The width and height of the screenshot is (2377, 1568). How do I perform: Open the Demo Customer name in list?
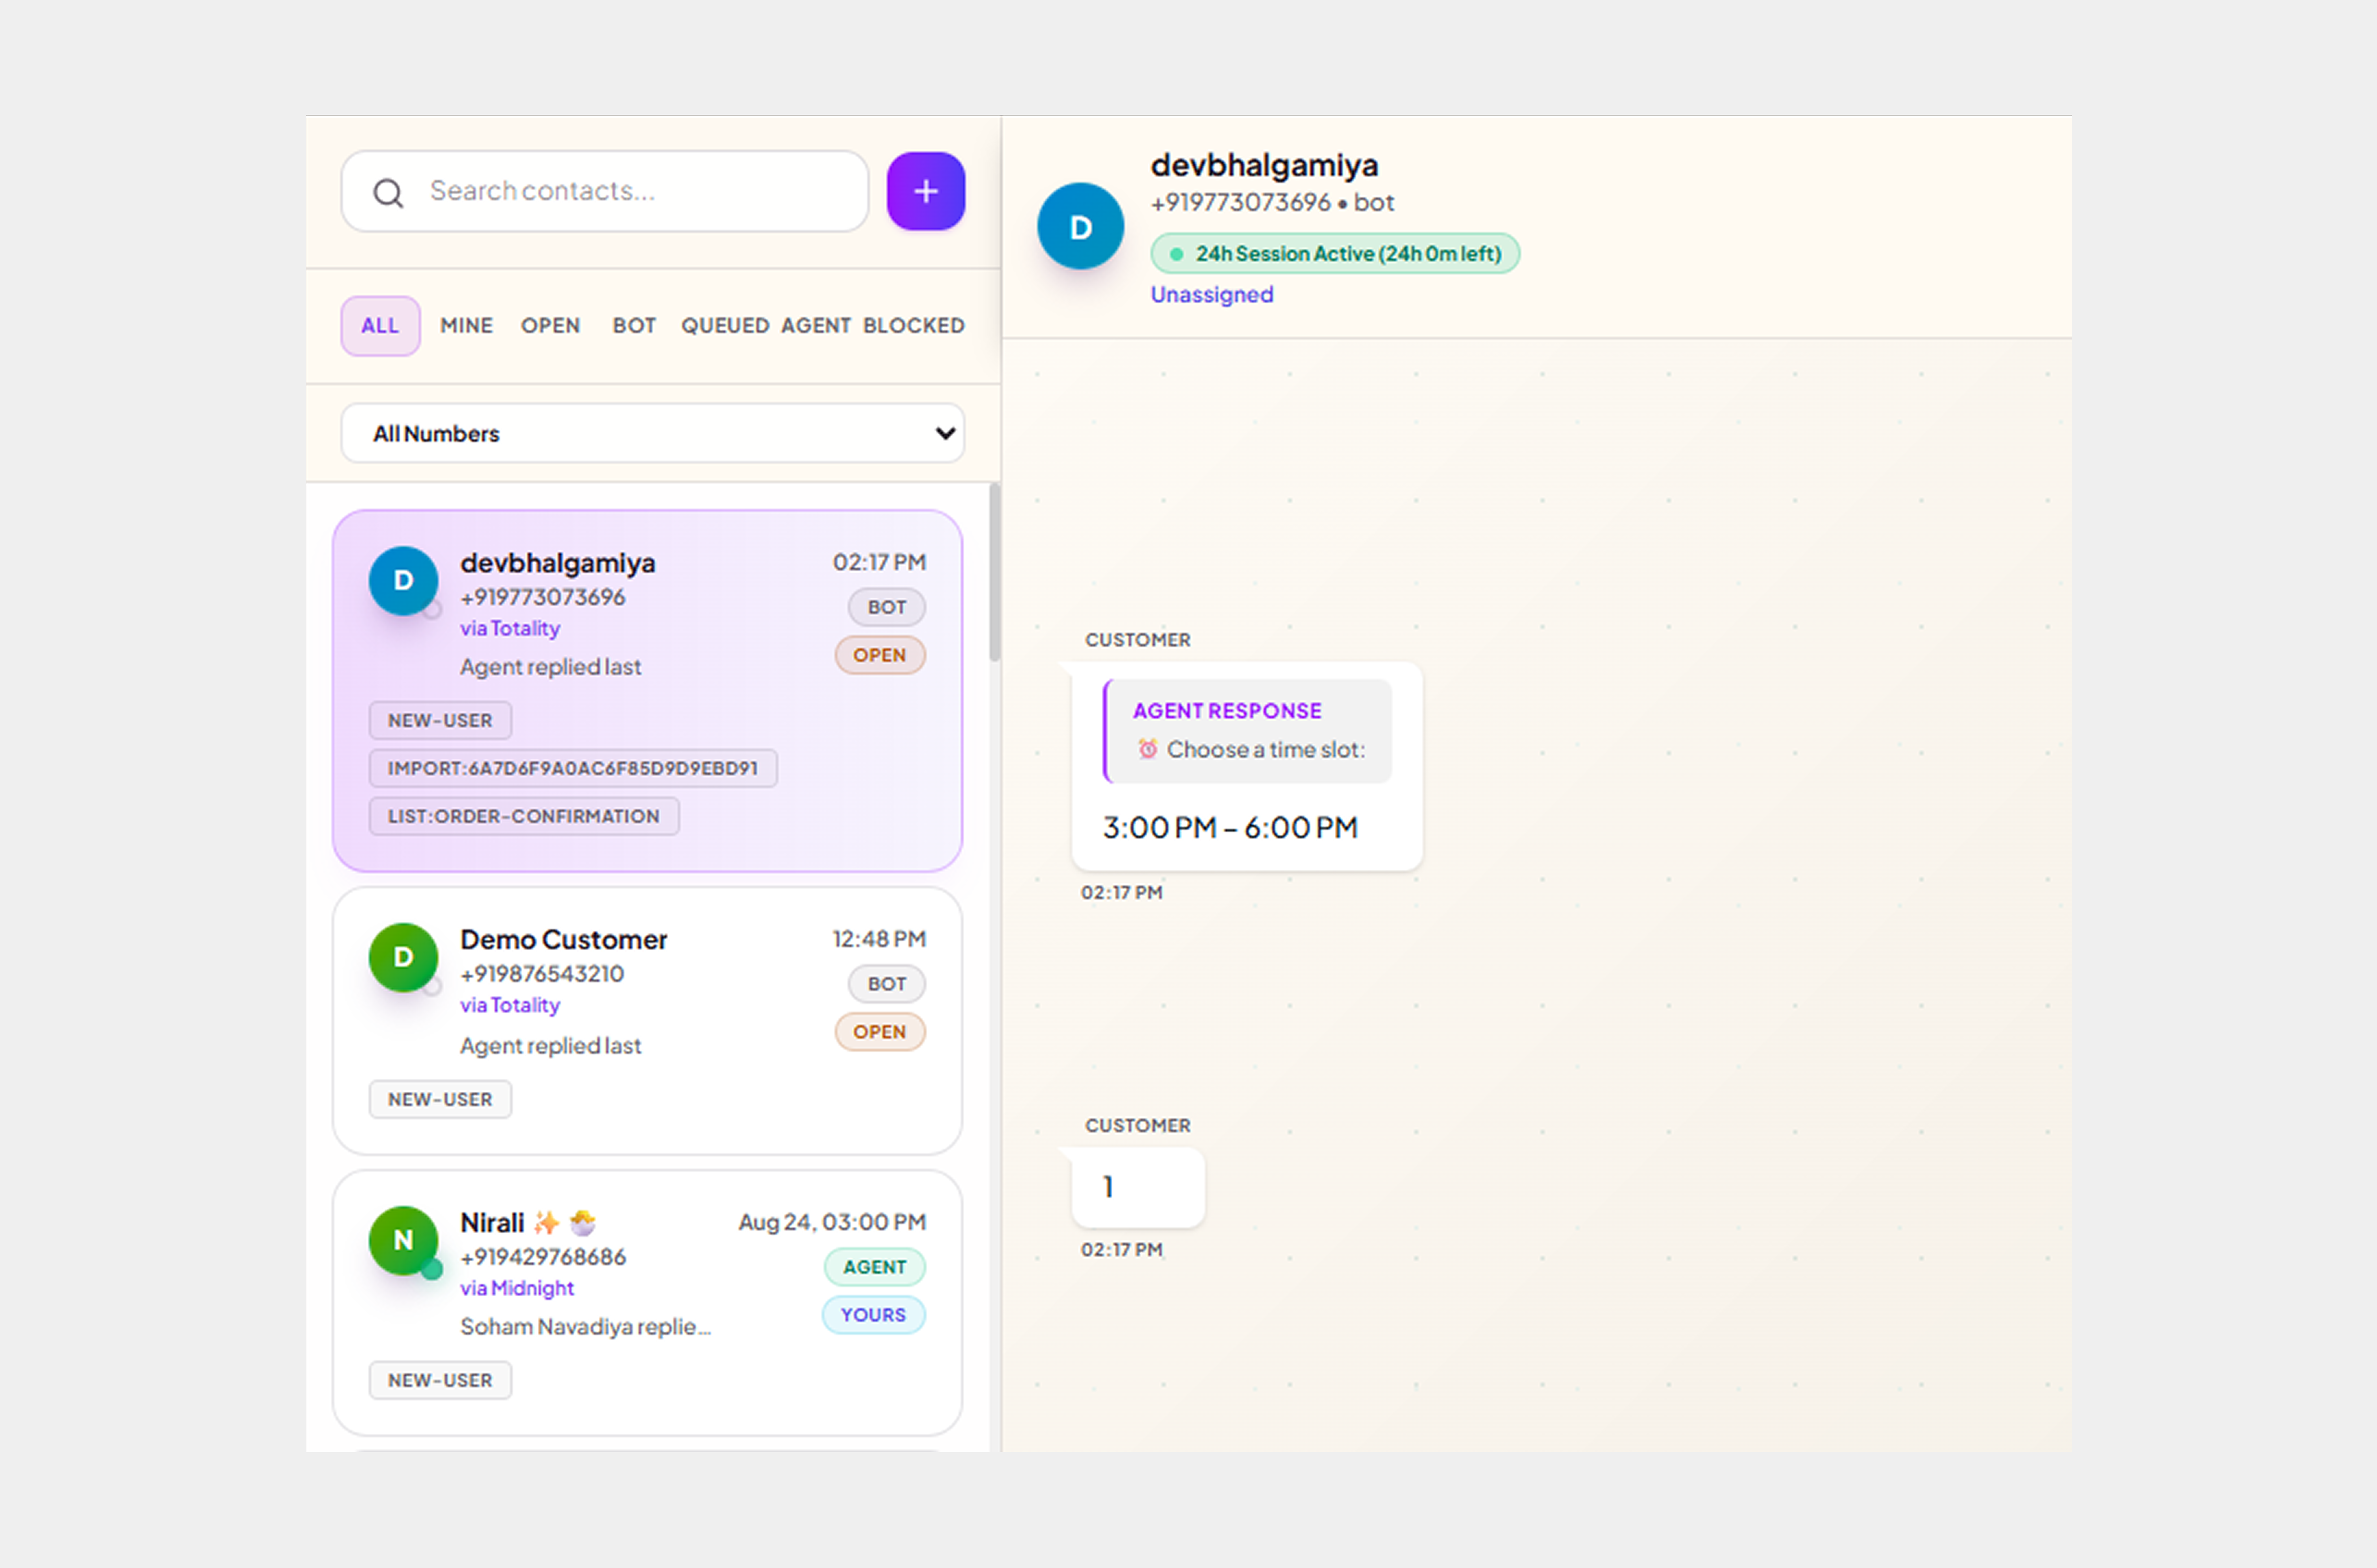(563, 939)
